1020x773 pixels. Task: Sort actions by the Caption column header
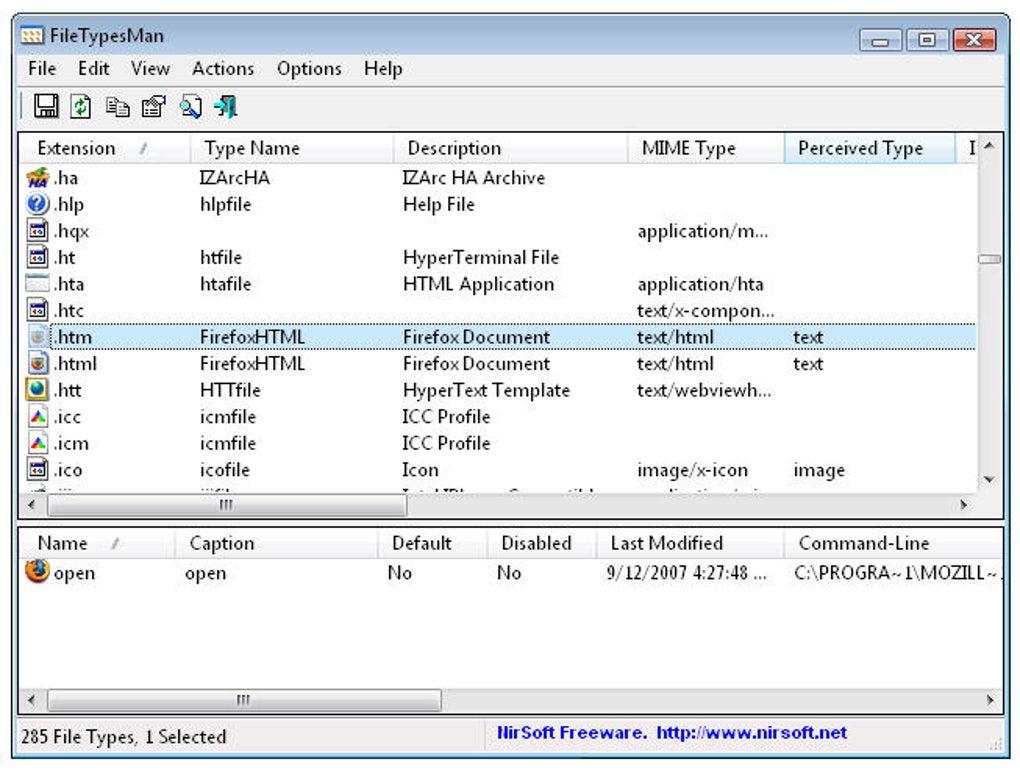coord(276,543)
